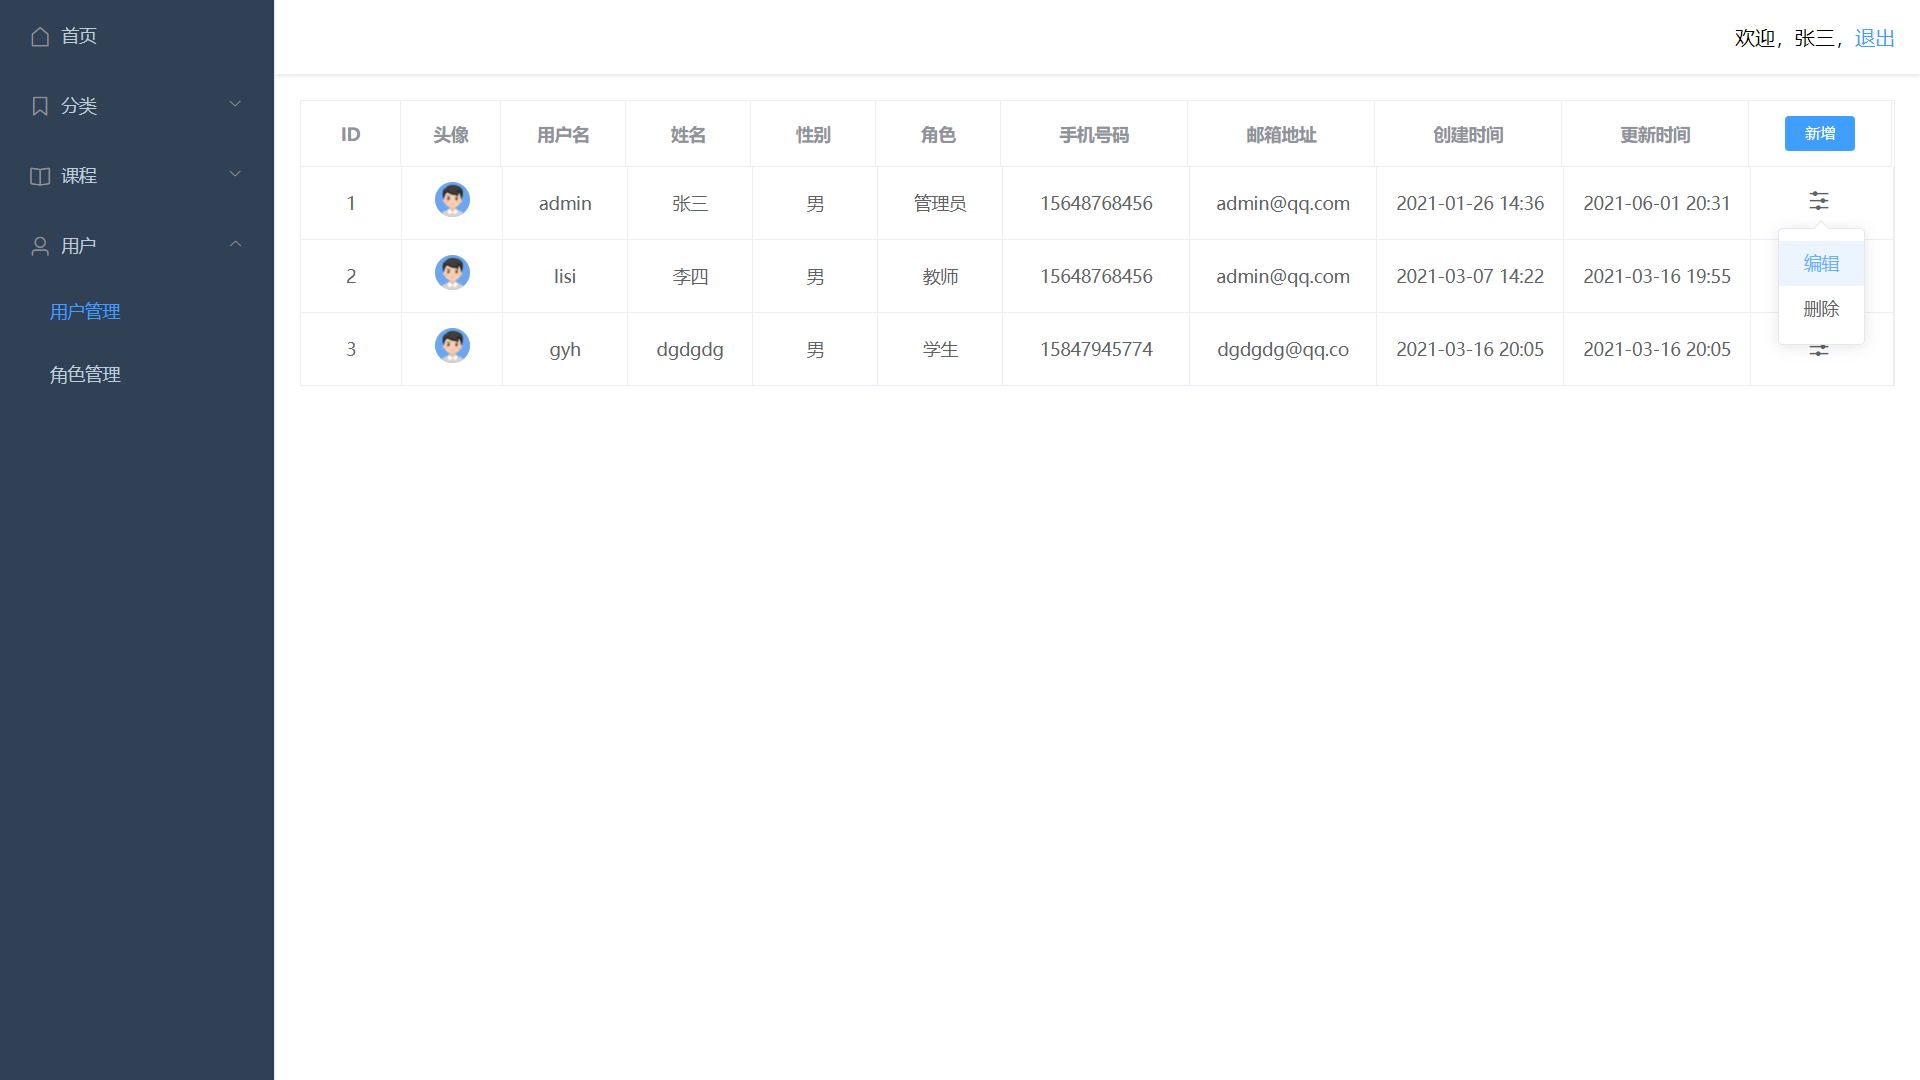Click the bookmark icon beside 分类

pyautogui.click(x=40, y=106)
